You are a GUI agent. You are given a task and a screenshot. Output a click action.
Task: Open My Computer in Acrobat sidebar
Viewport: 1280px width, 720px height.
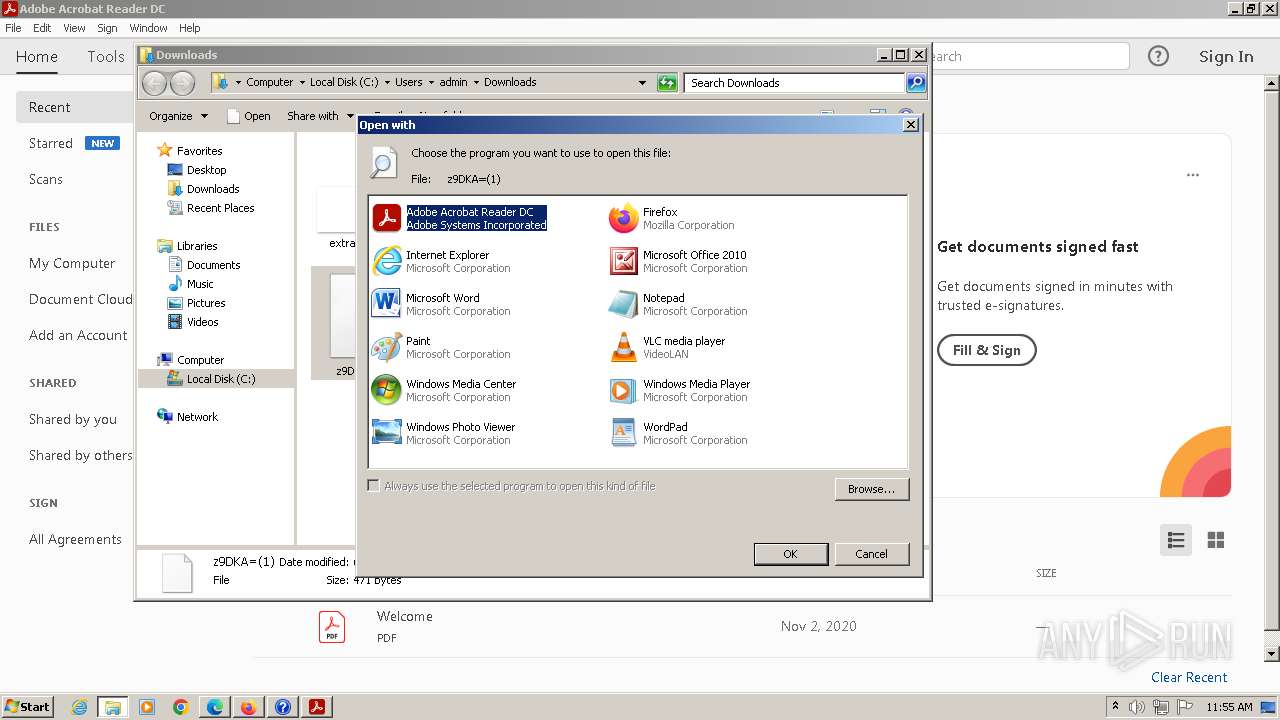[72, 263]
